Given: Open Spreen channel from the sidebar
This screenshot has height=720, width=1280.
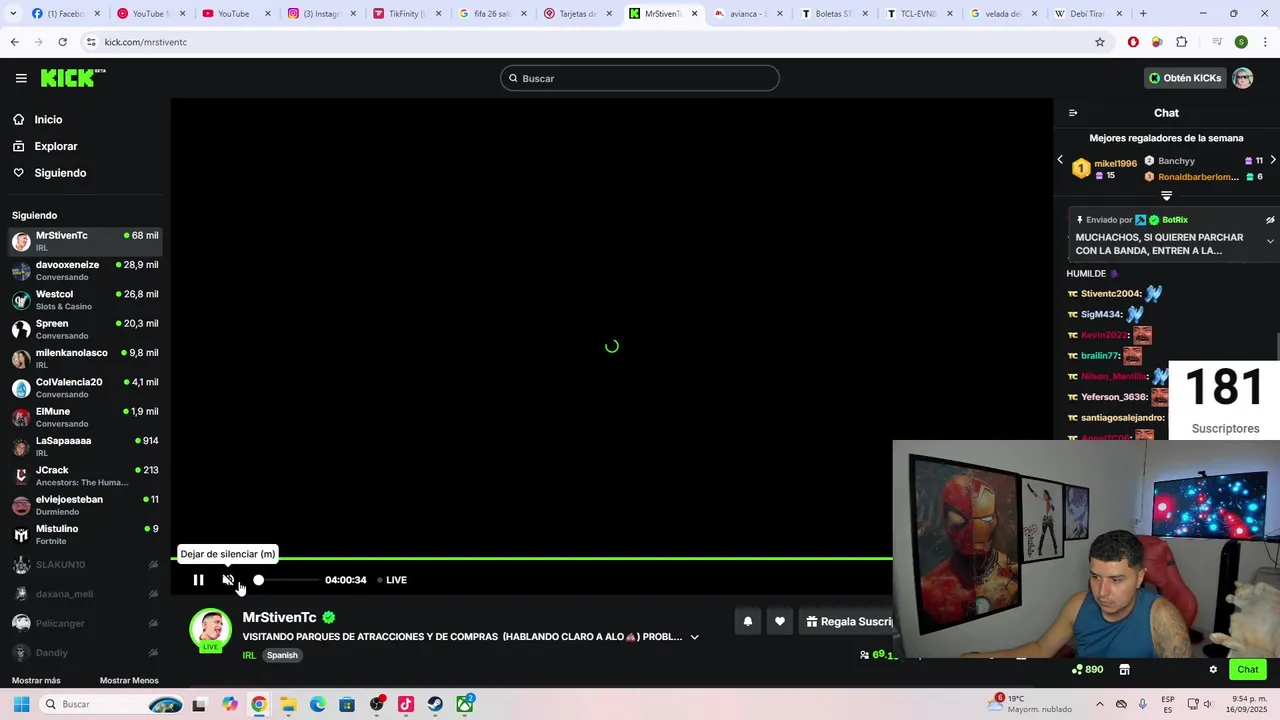Looking at the screenshot, I should (x=85, y=329).
